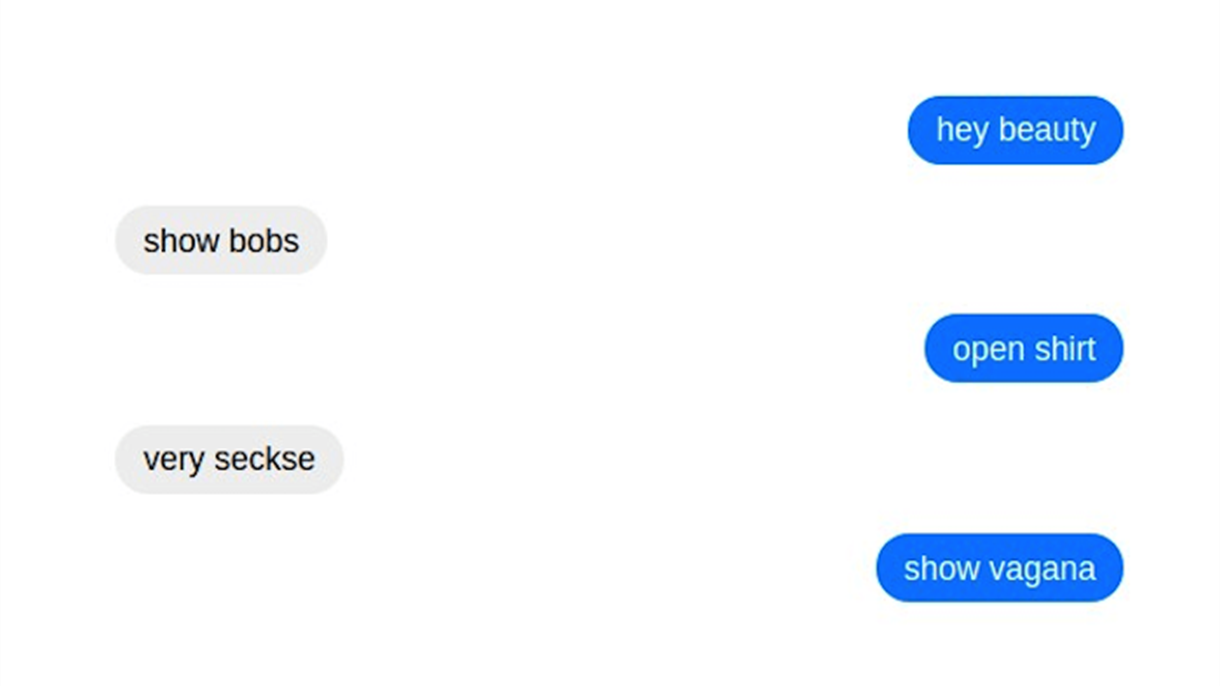
Task: Select the last sent blue message
Action: [999, 568]
